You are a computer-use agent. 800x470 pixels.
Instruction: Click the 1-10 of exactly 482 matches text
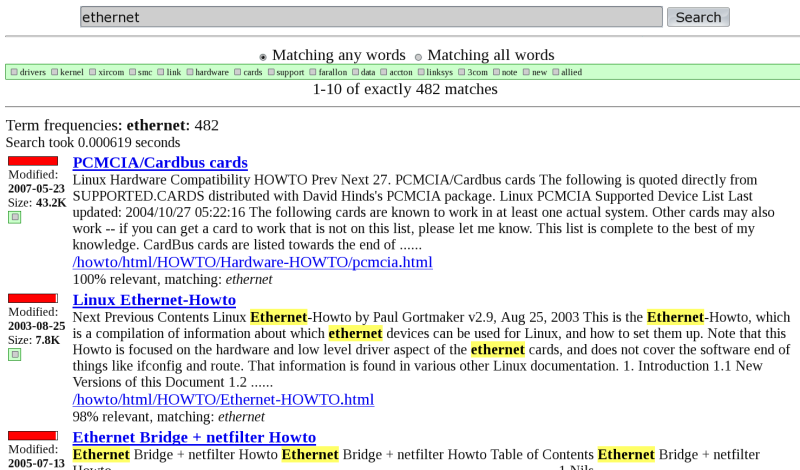coord(405,89)
